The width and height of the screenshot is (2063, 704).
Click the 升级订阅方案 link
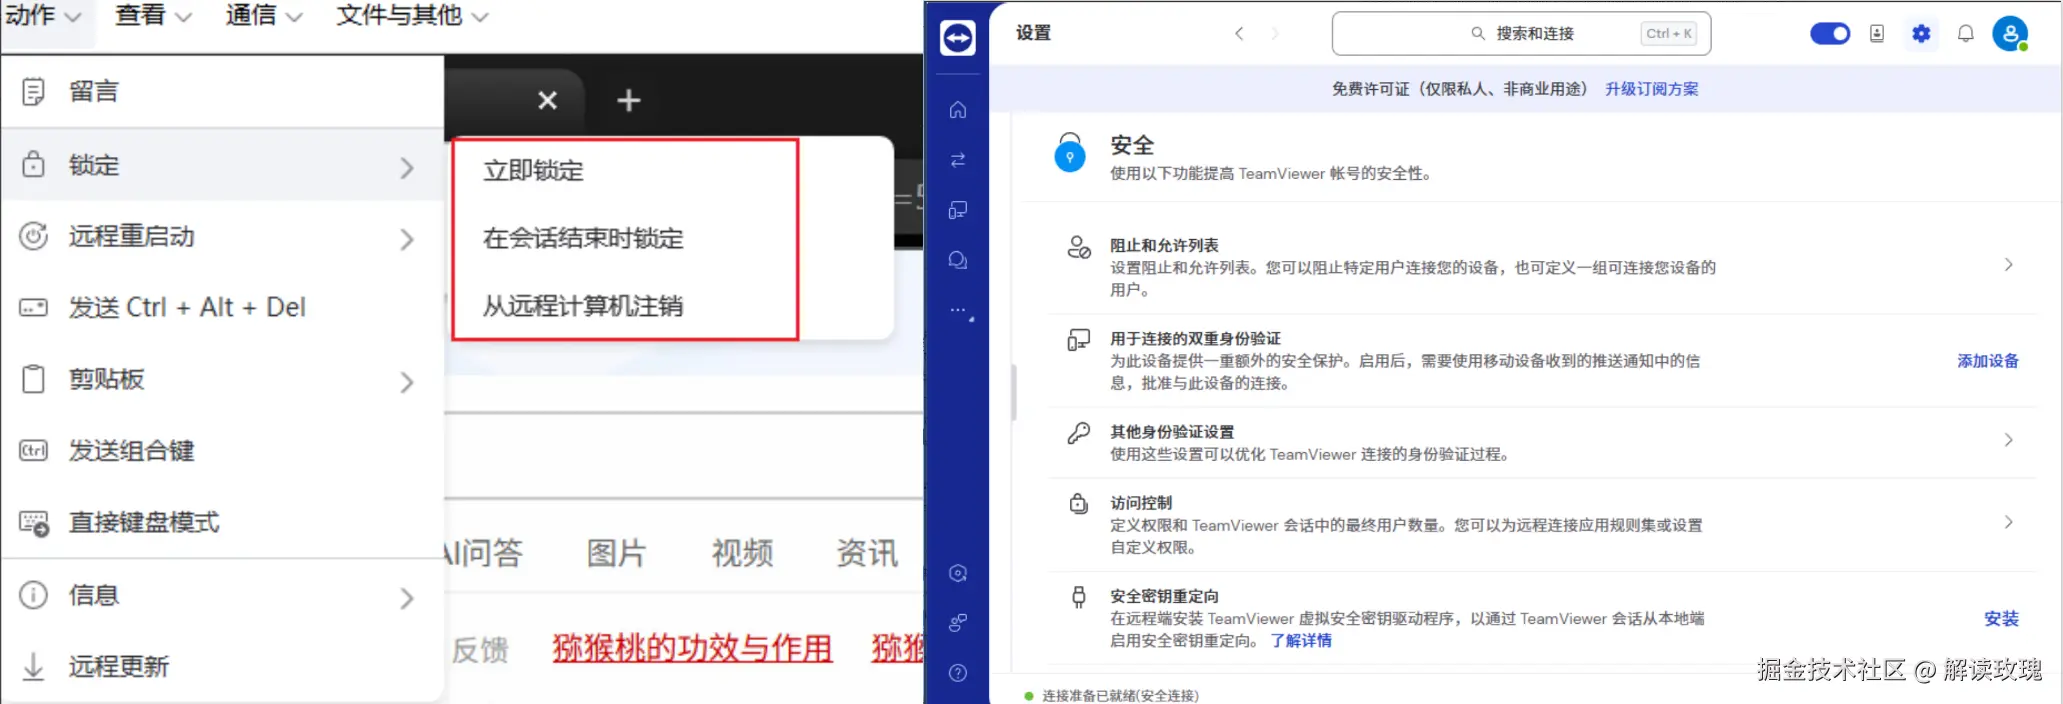pos(1652,89)
